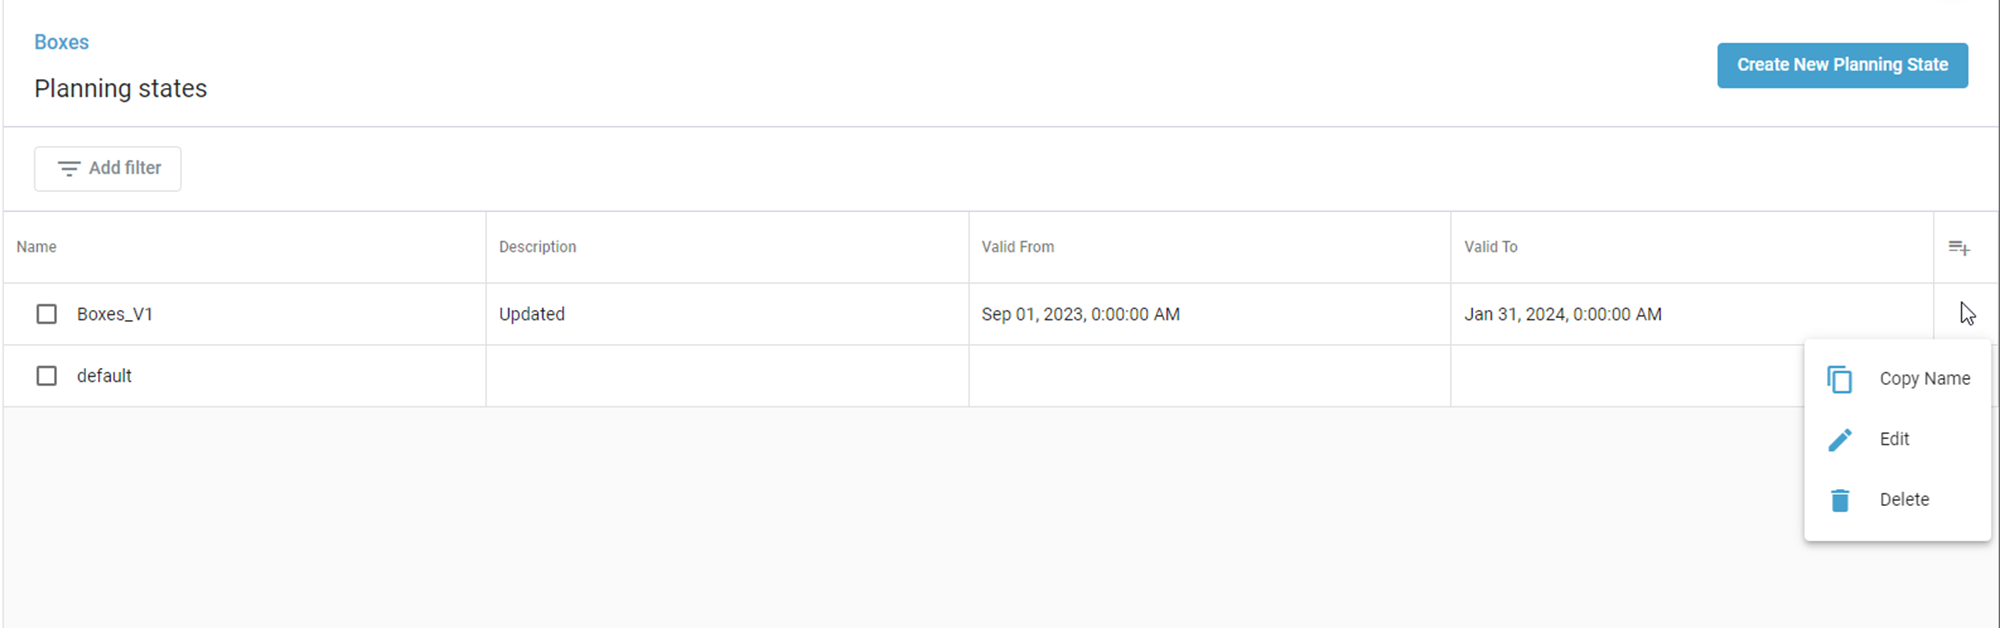Select the default planning state name

tap(104, 376)
